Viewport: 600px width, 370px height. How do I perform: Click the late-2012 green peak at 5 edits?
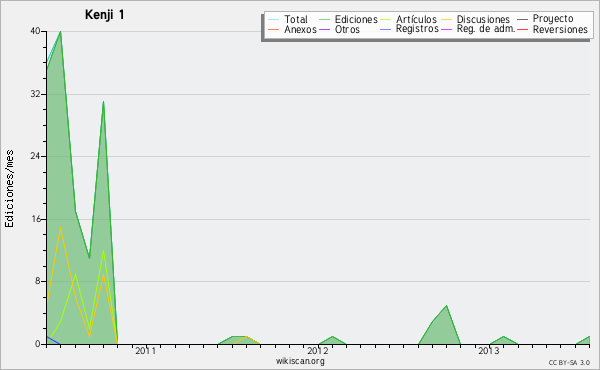click(x=446, y=306)
